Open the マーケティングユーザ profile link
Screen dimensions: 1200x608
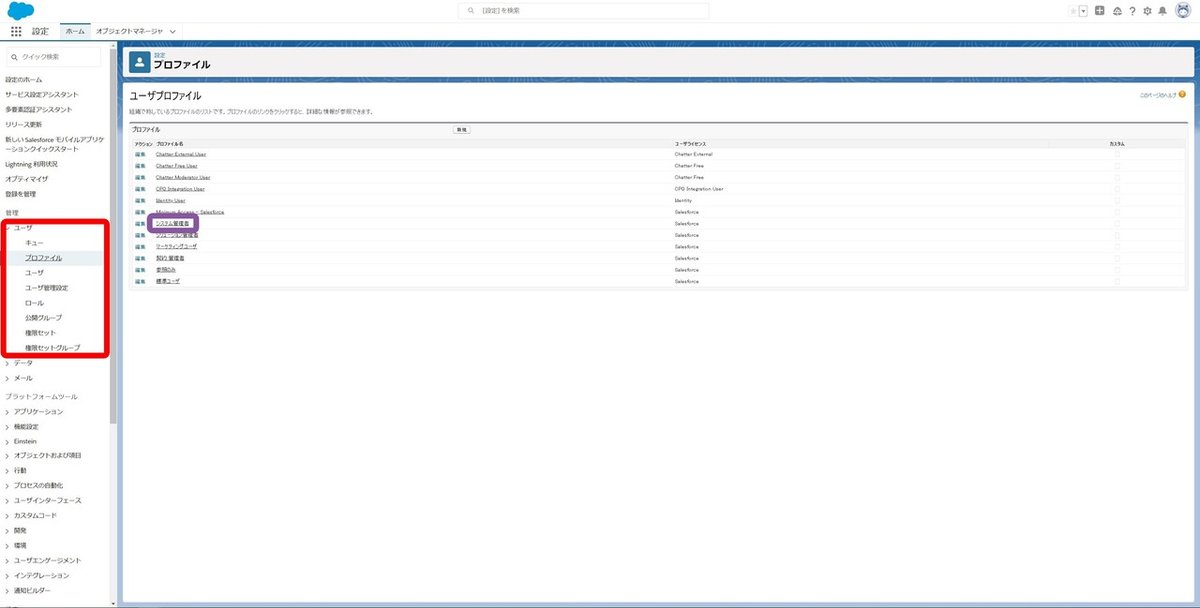coord(177,246)
